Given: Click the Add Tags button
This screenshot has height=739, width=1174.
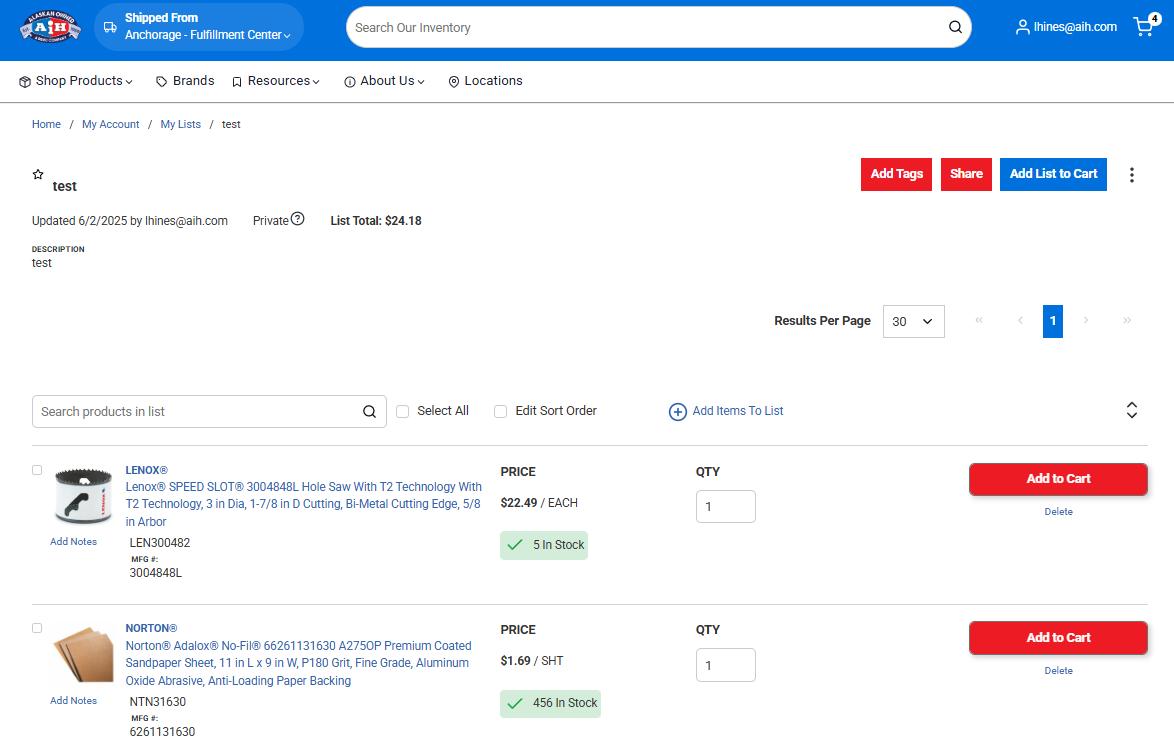Looking at the screenshot, I should tap(896, 174).
